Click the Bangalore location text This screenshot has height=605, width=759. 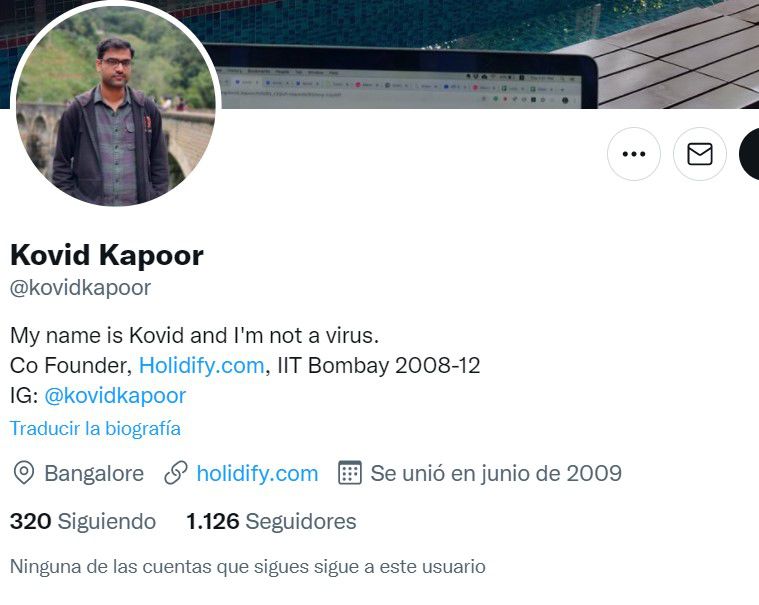(94, 473)
